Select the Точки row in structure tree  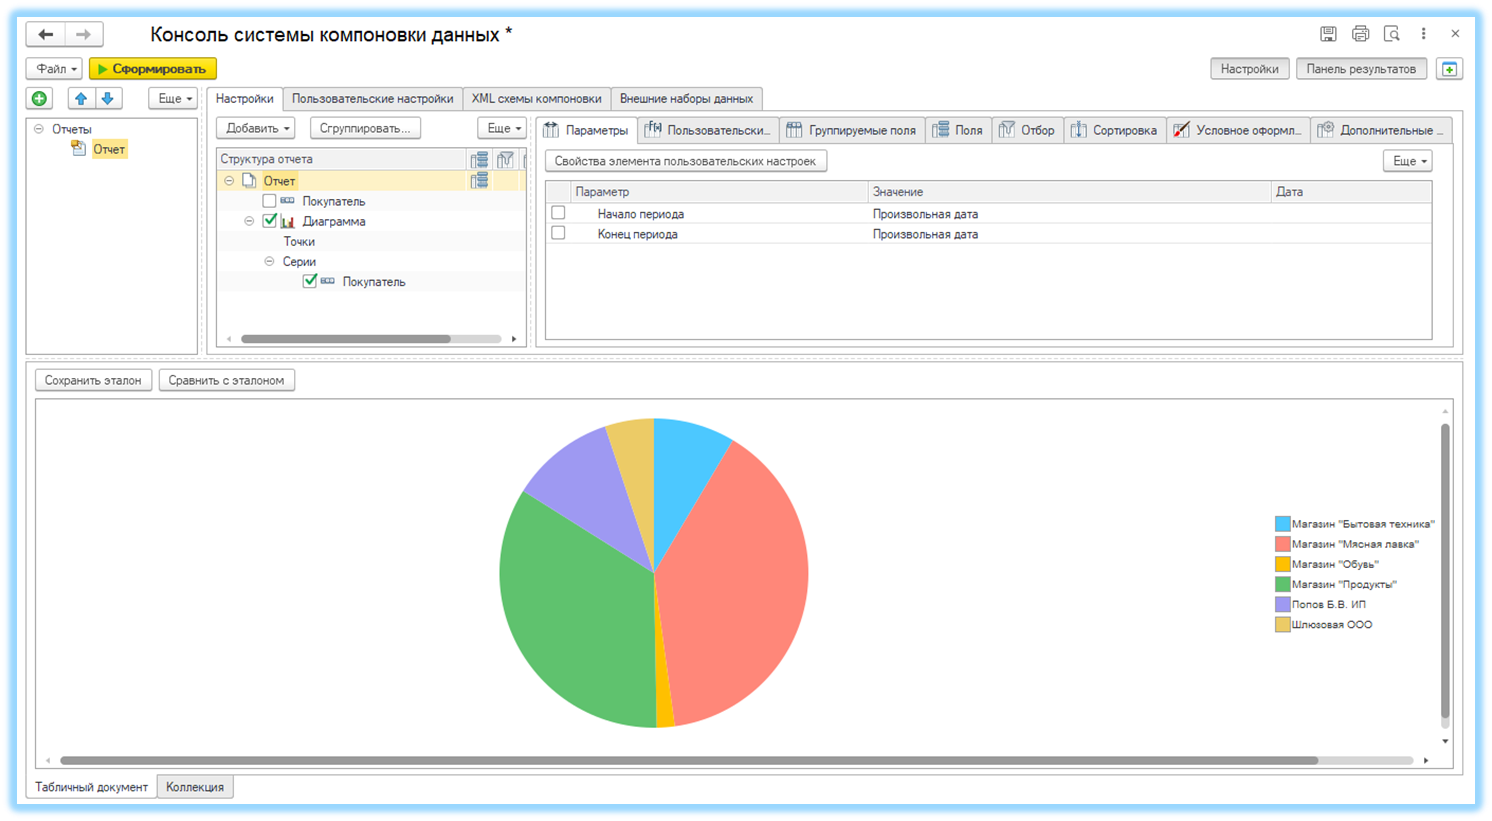[299, 241]
